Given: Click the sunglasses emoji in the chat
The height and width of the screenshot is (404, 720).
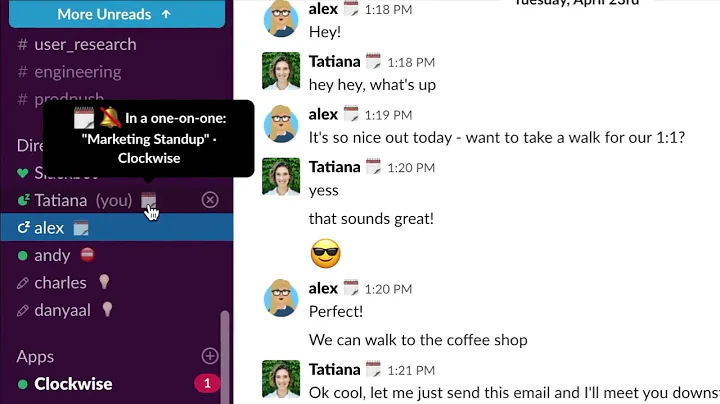Looking at the screenshot, I should pos(325,253).
